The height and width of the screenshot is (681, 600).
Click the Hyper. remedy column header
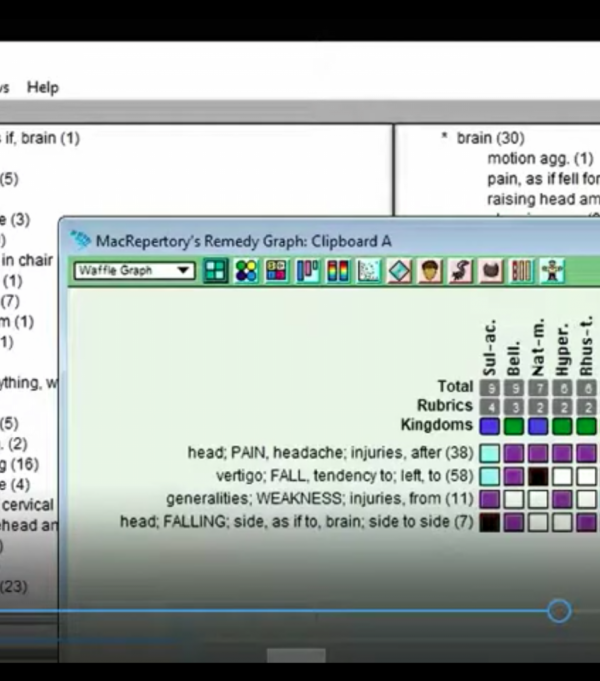[562, 349]
